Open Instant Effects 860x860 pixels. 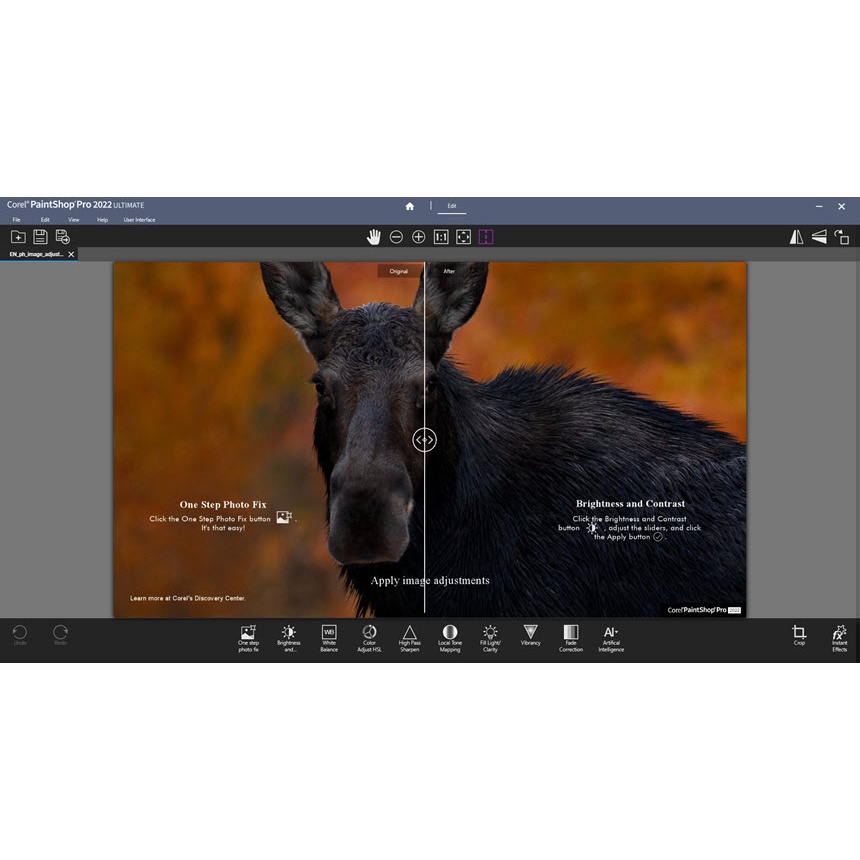tap(840, 638)
